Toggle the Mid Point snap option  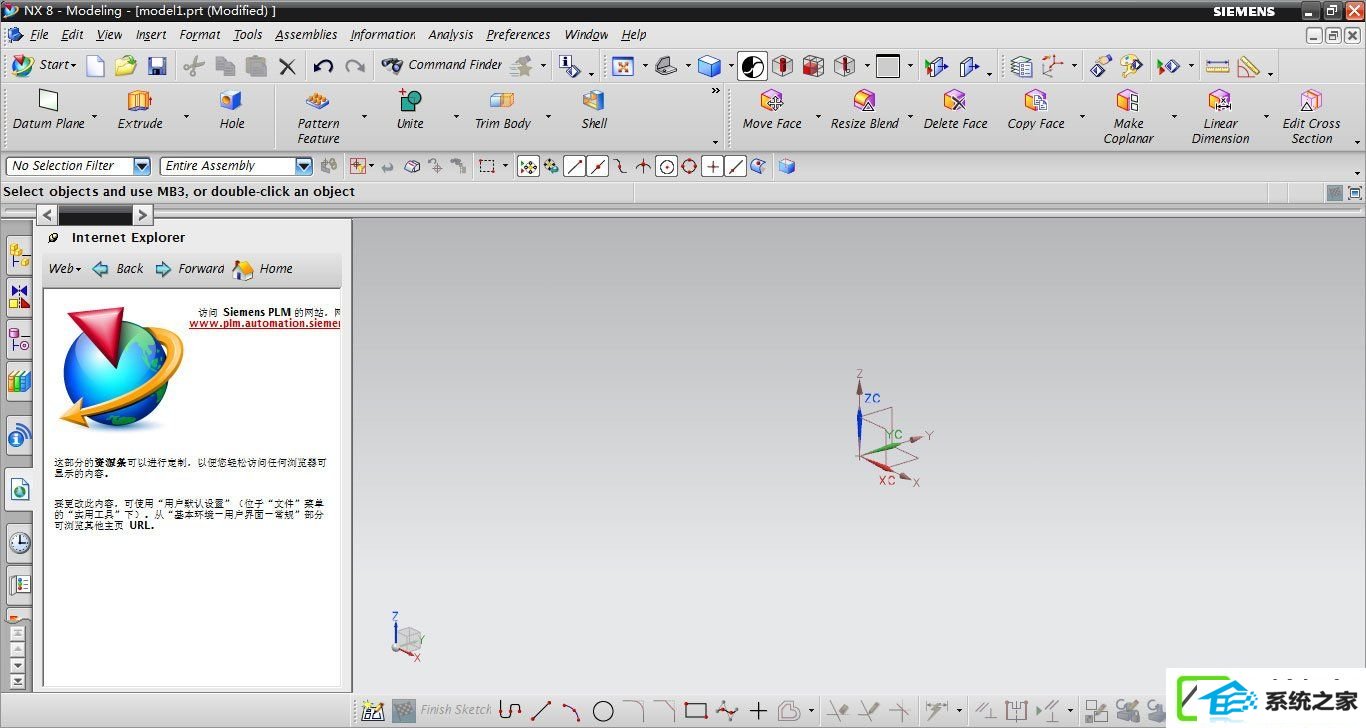(597, 166)
